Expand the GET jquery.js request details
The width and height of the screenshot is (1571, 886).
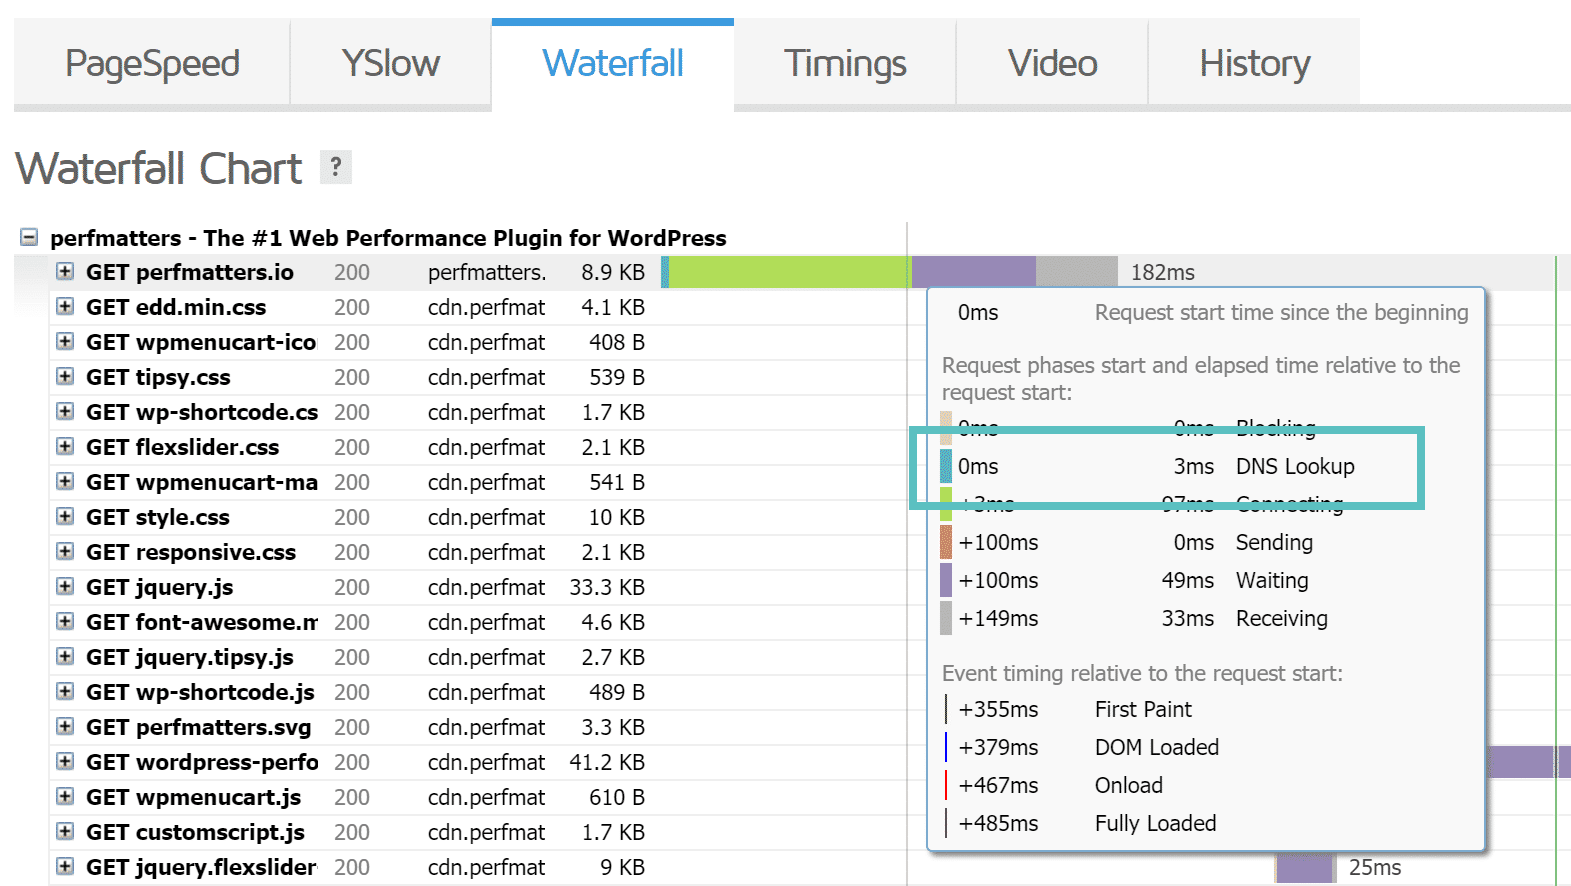point(65,587)
